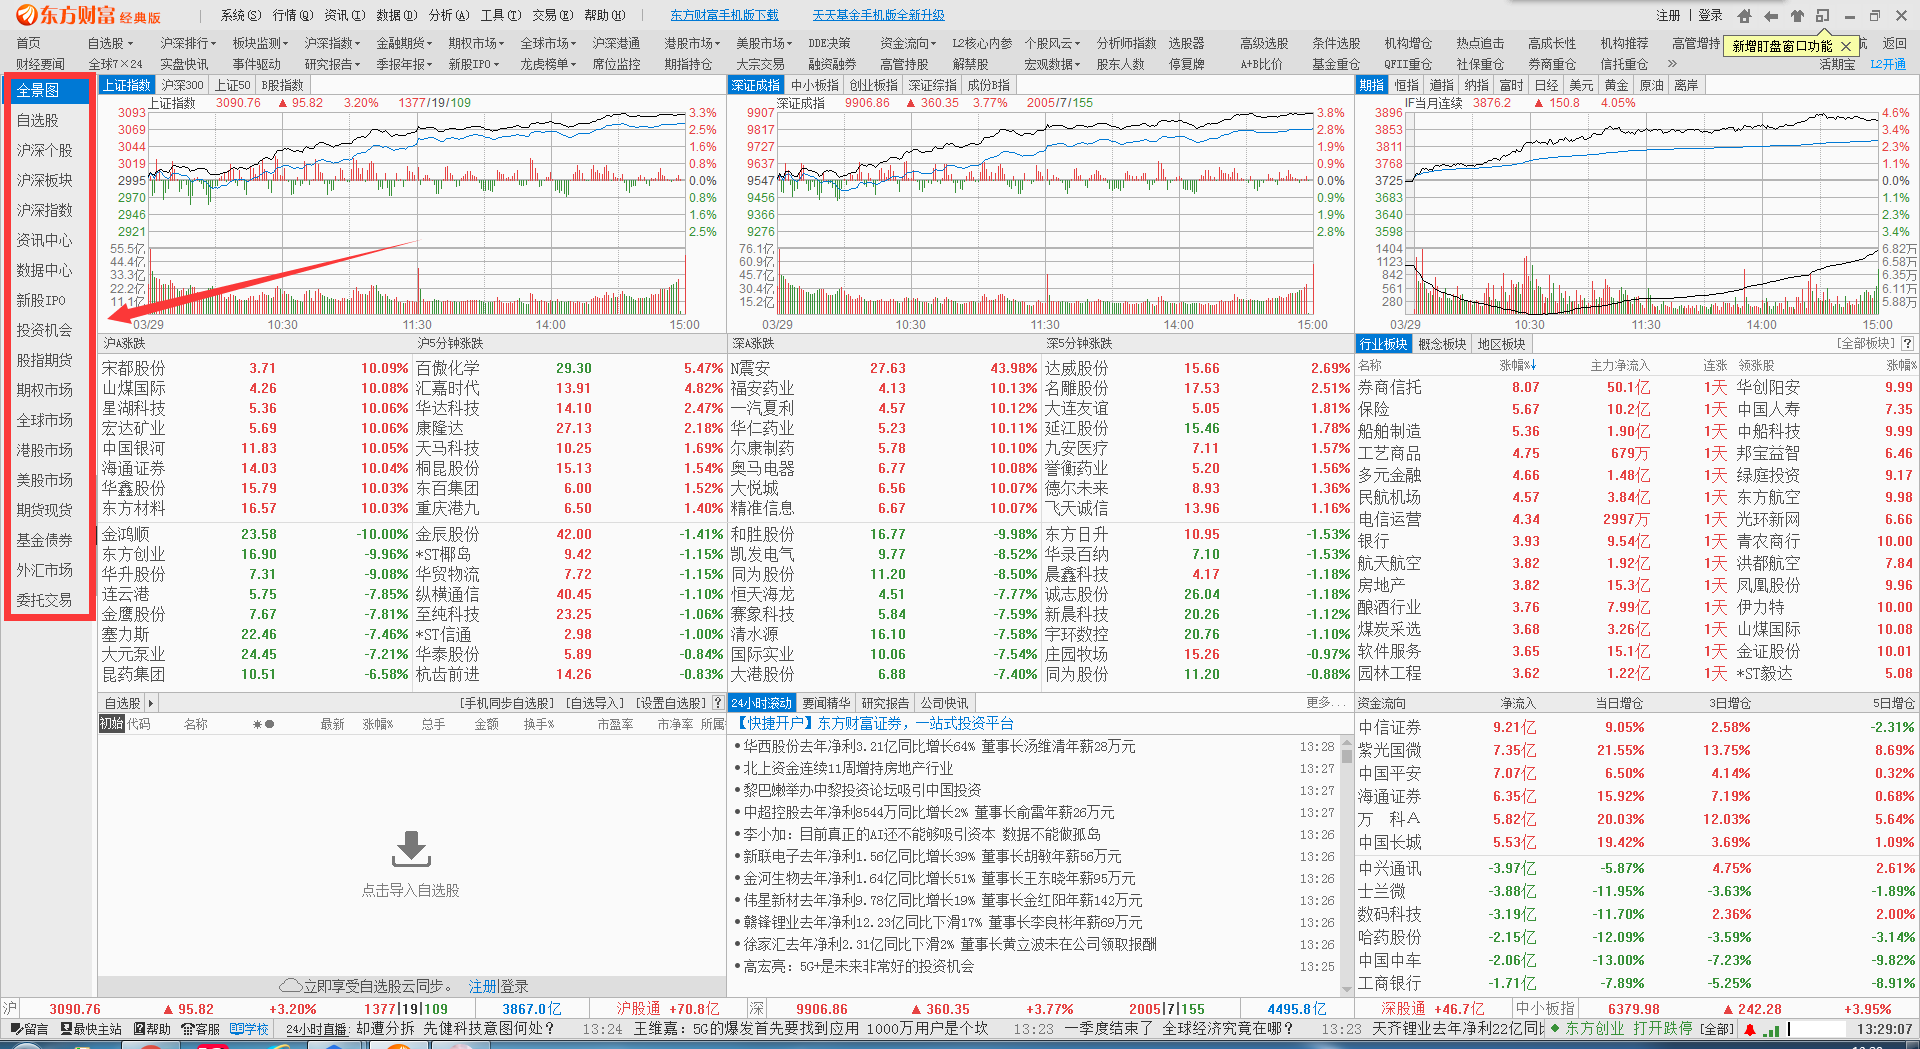The image size is (1920, 1049).
Task: Sort sector list by 涨幅% column
Action: coord(1517,366)
